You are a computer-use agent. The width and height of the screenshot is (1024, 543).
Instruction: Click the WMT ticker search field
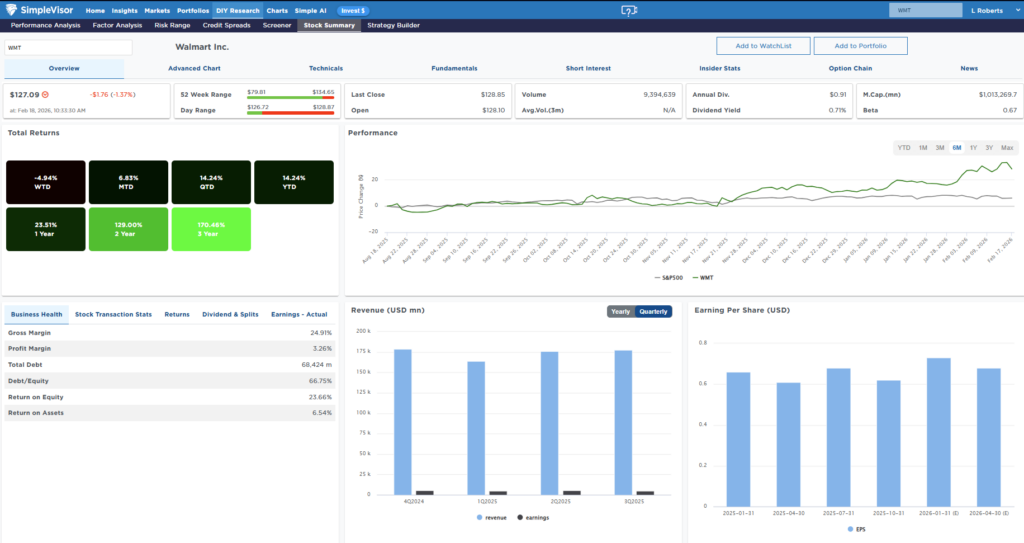point(68,47)
